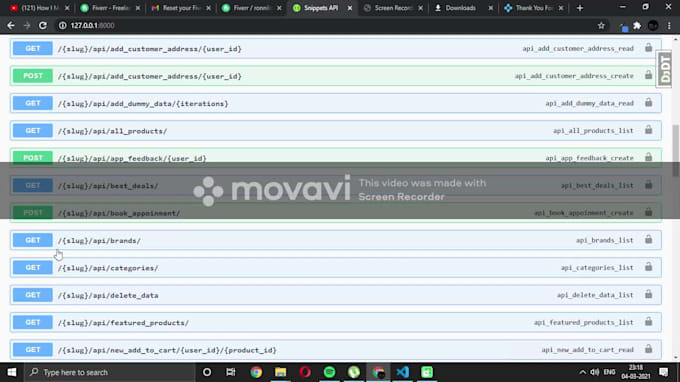This screenshot has height=382, width=680.
Task: Expand the GET /{slug}/api/categories/ endpoint
Action: 336,268
